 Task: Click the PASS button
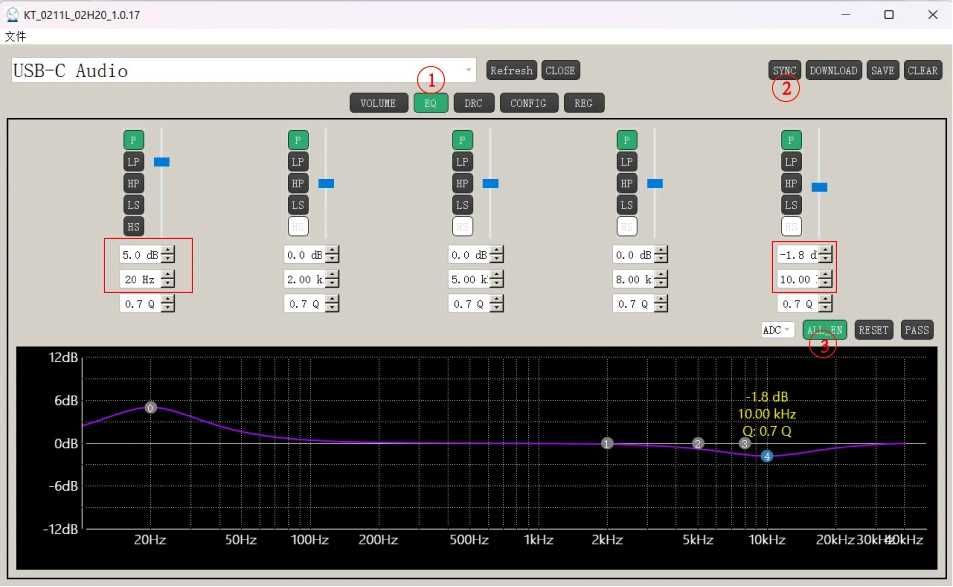(x=917, y=330)
